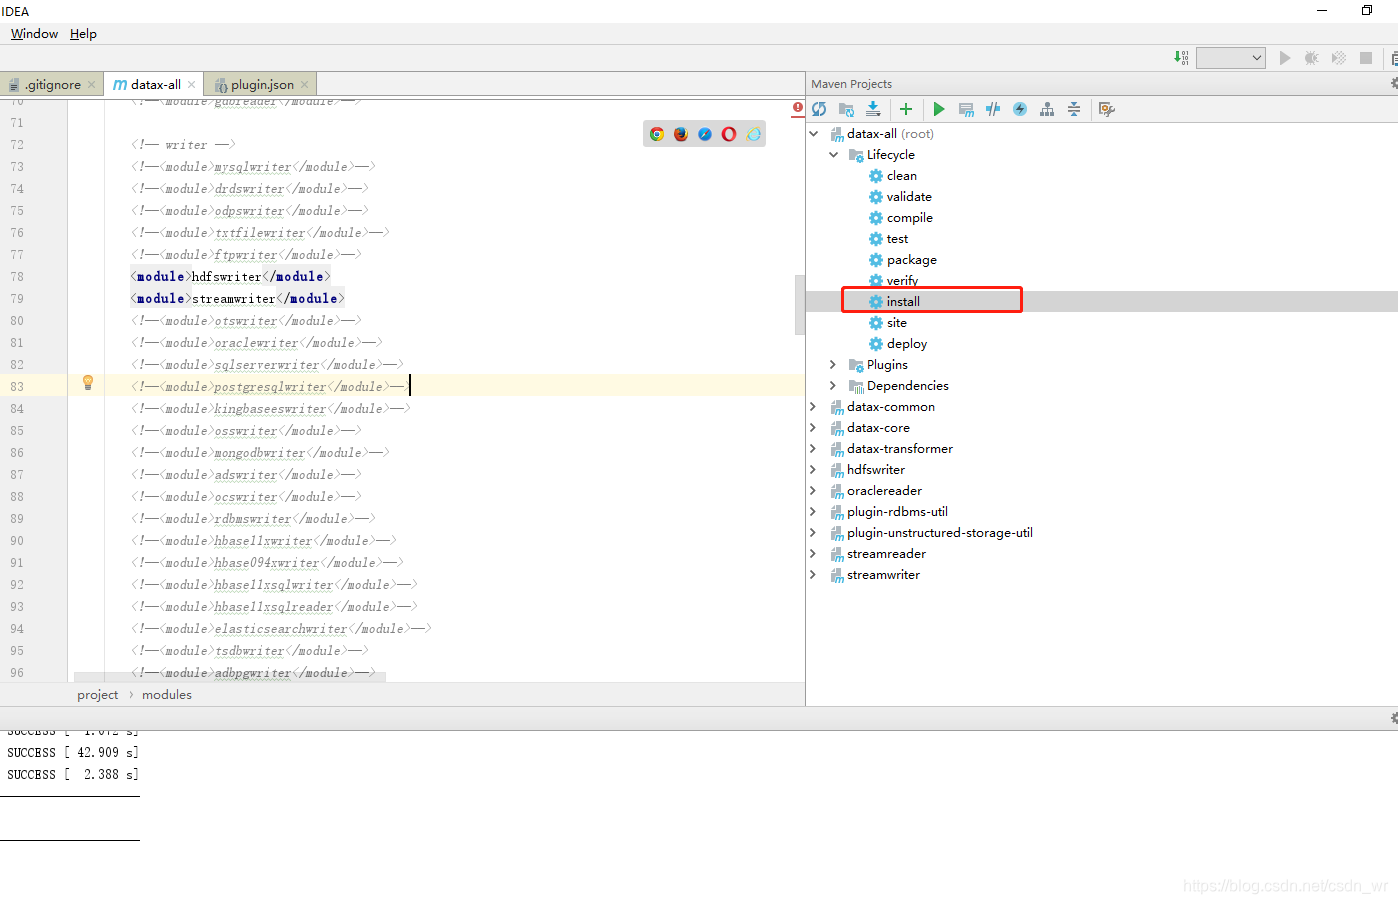Expand plugin-rdbms-util module
This screenshot has width=1398, height=904.
click(x=813, y=512)
